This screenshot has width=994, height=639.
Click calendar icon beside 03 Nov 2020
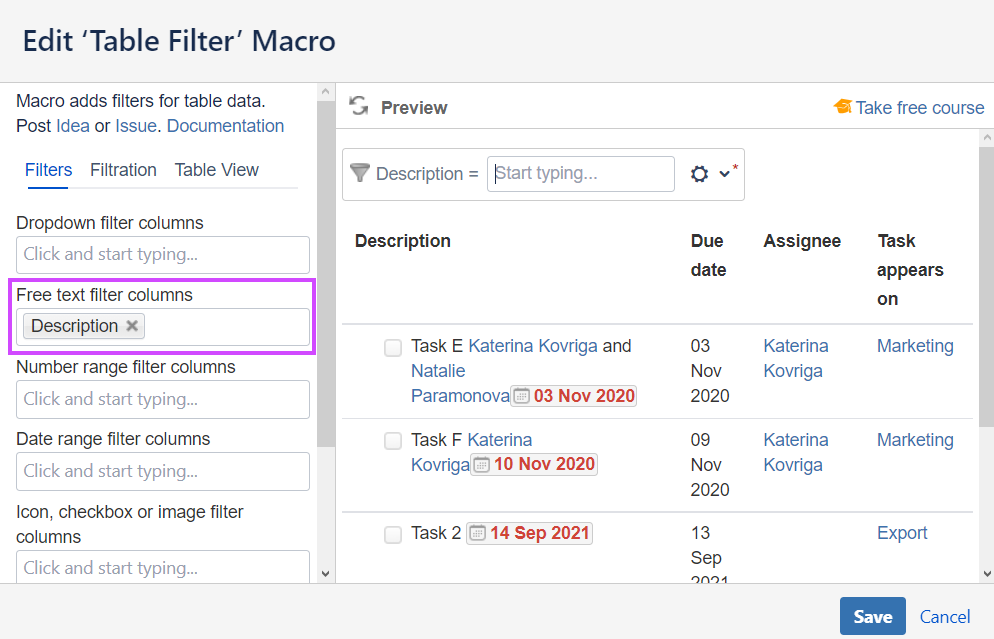[x=522, y=396]
